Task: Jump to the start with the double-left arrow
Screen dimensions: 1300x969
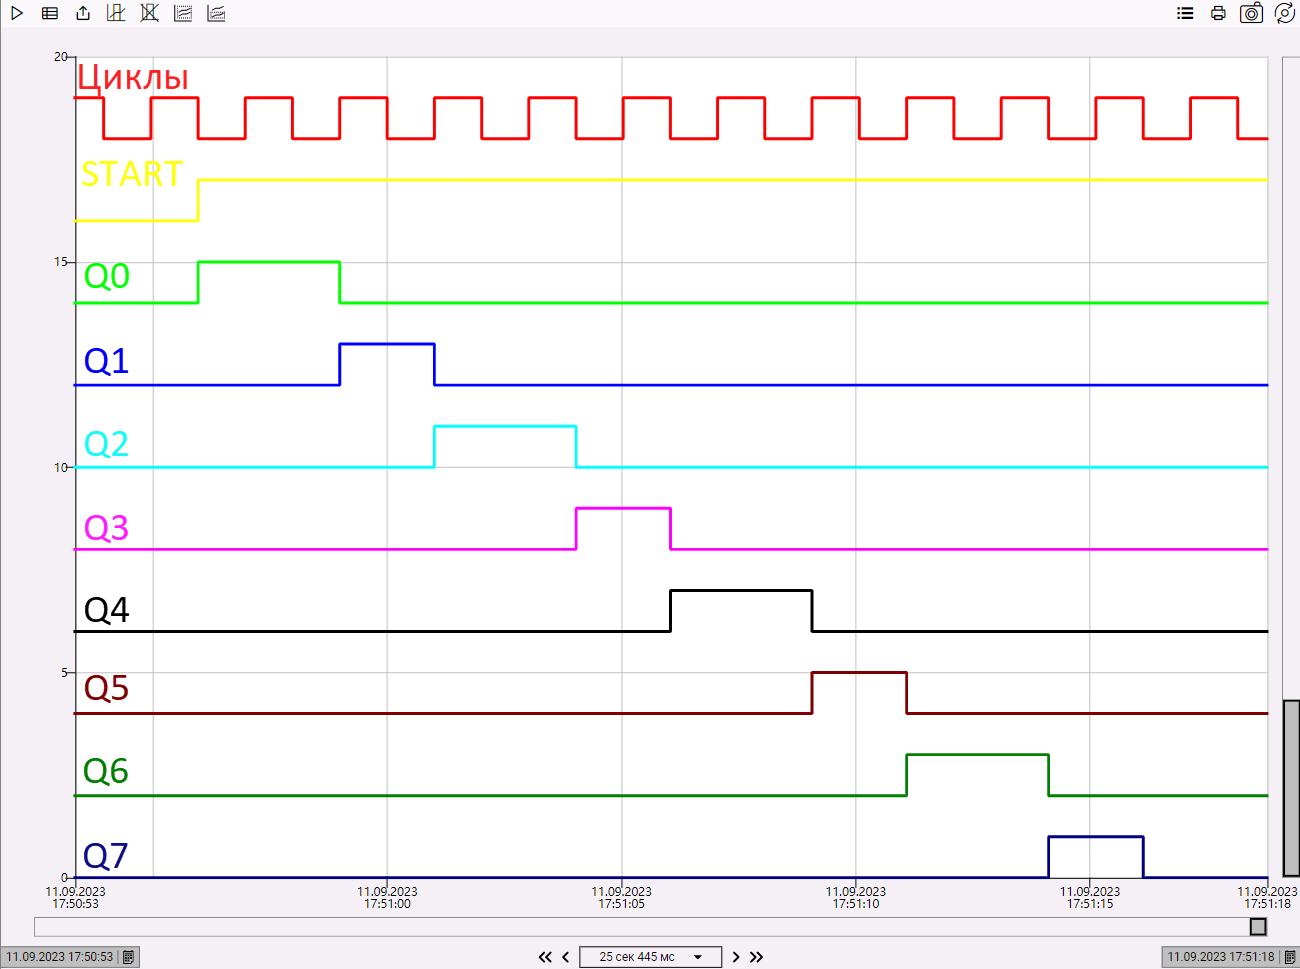Action: click(545, 957)
